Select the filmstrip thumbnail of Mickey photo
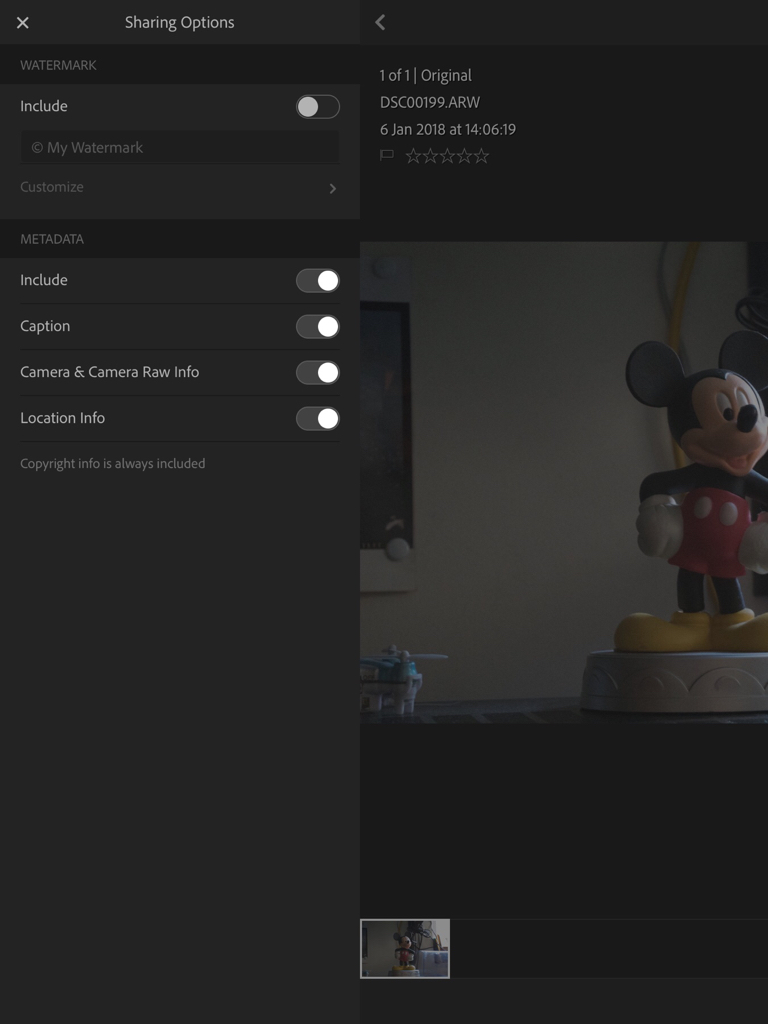This screenshot has width=768, height=1024. (x=405, y=948)
